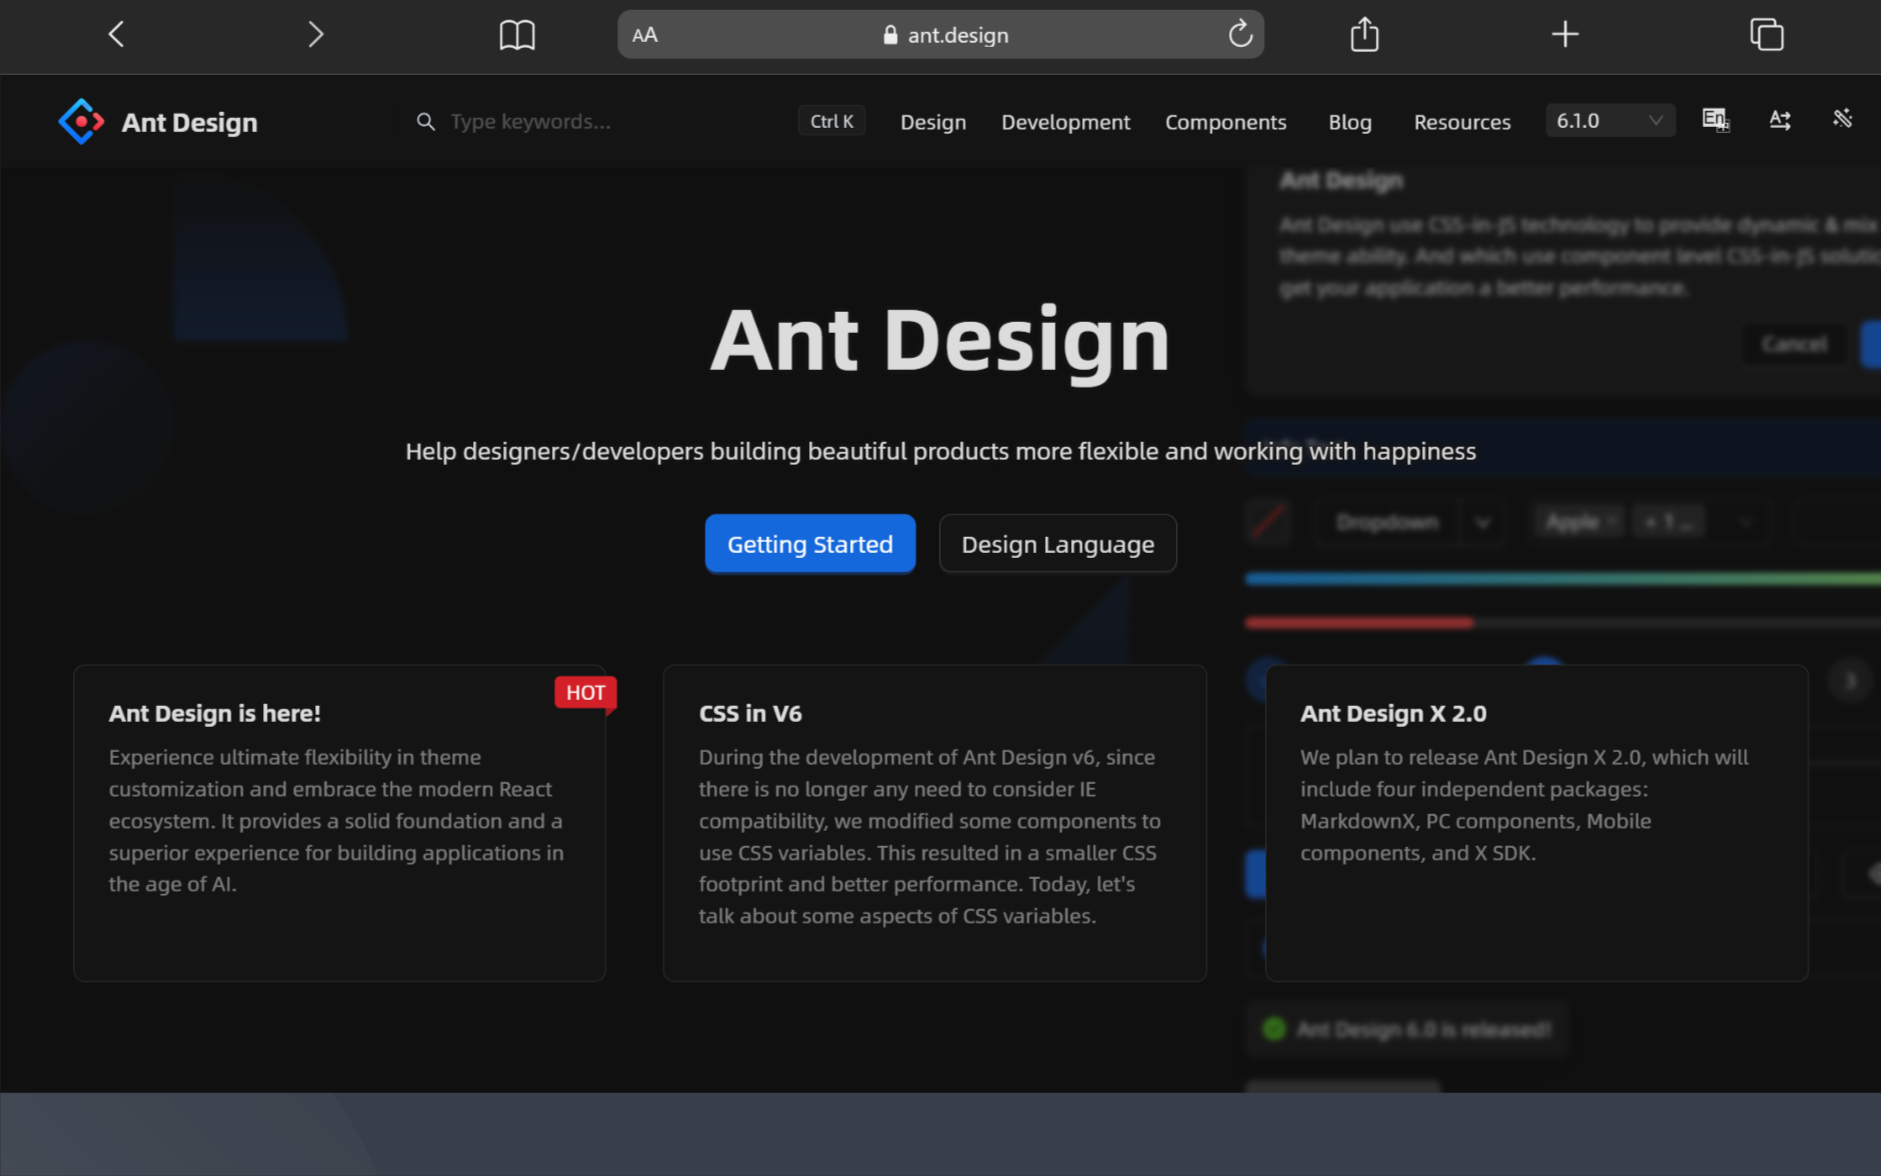The height and width of the screenshot is (1176, 1881).
Task: Open the theme editor magic wand icon
Action: tap(1843, 120)
